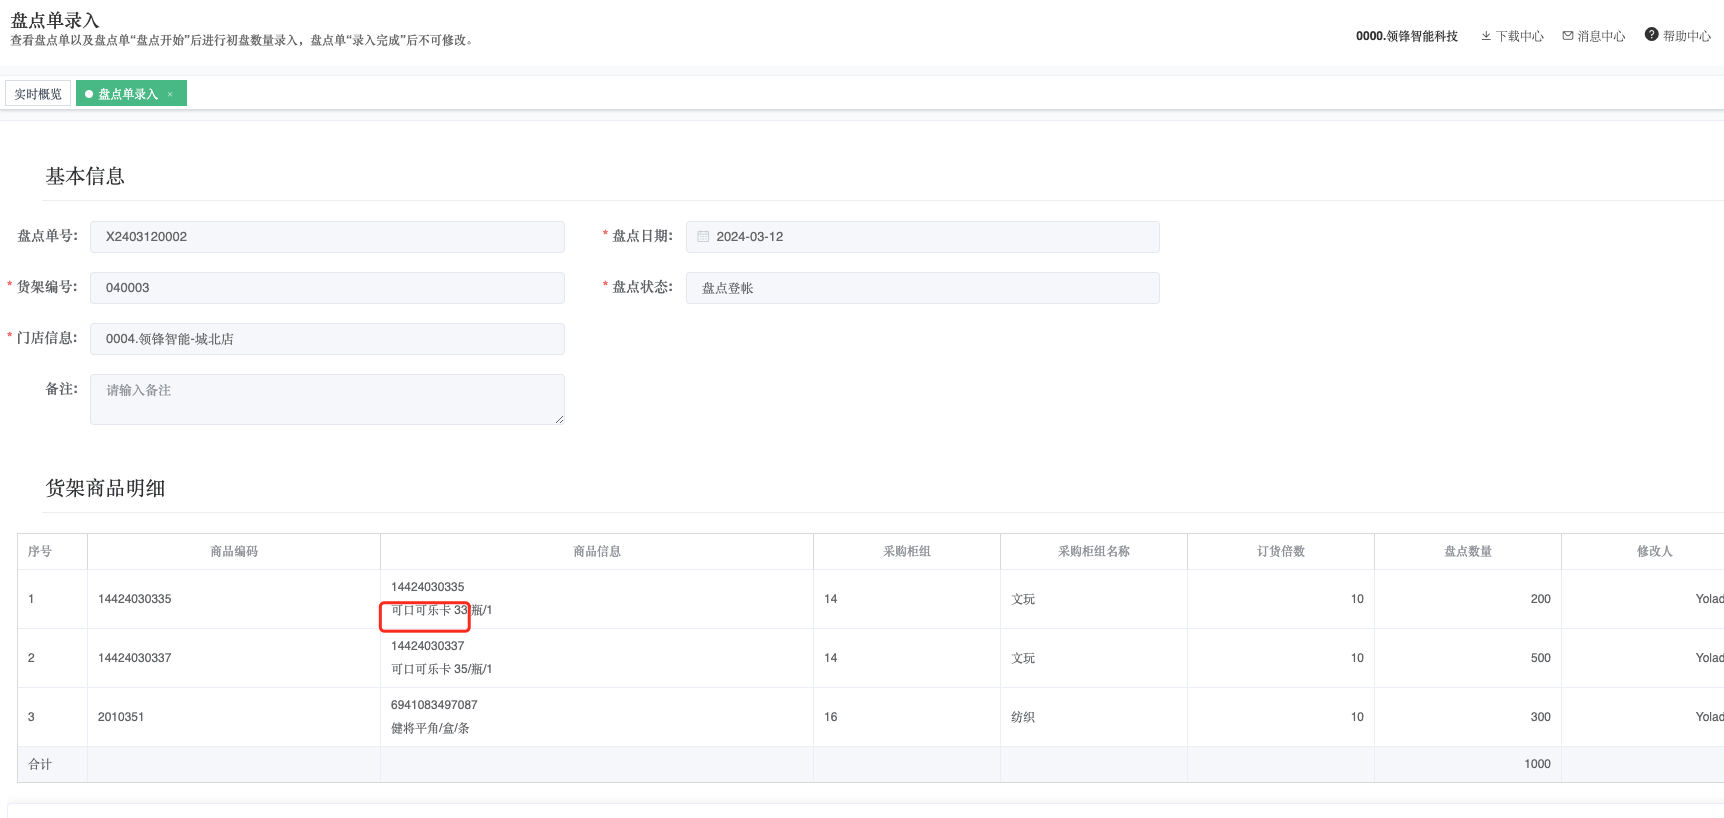The height and width of the screenshot is (818, 1724).
Task: Click the 门店信息 field 0004.领锋智能-城北店
Action: (x=327, y=339)
